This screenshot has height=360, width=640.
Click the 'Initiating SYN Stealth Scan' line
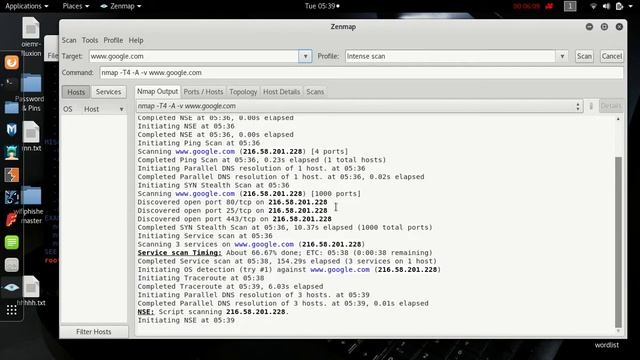[x=213, y=185]
